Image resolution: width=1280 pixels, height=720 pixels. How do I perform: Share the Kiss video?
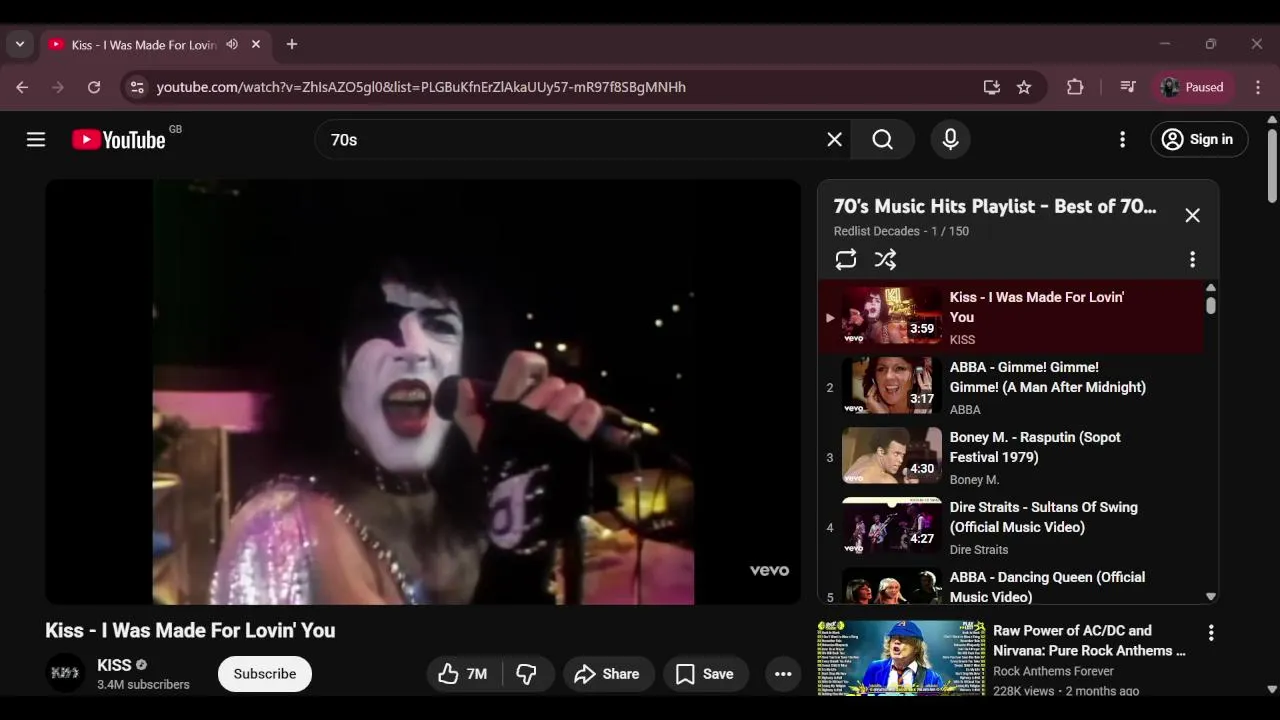tap(608, 674)
